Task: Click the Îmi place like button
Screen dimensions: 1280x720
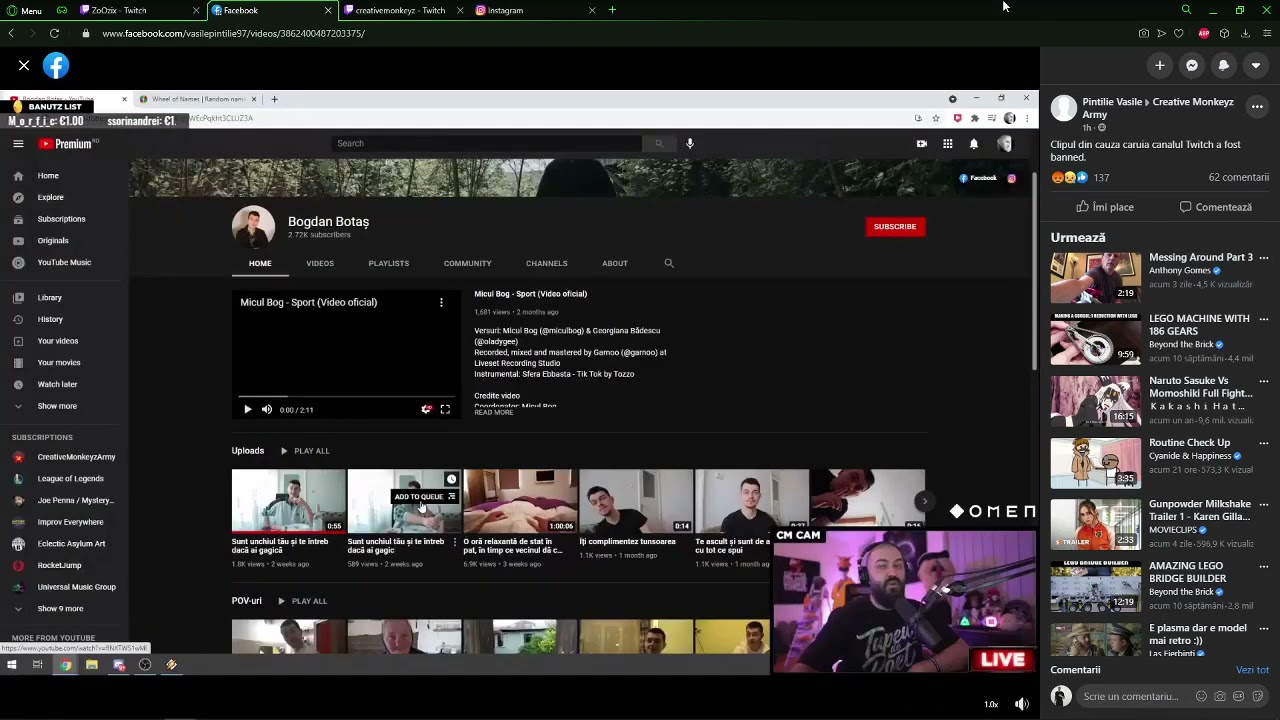Action: (x=1104, y=207)
